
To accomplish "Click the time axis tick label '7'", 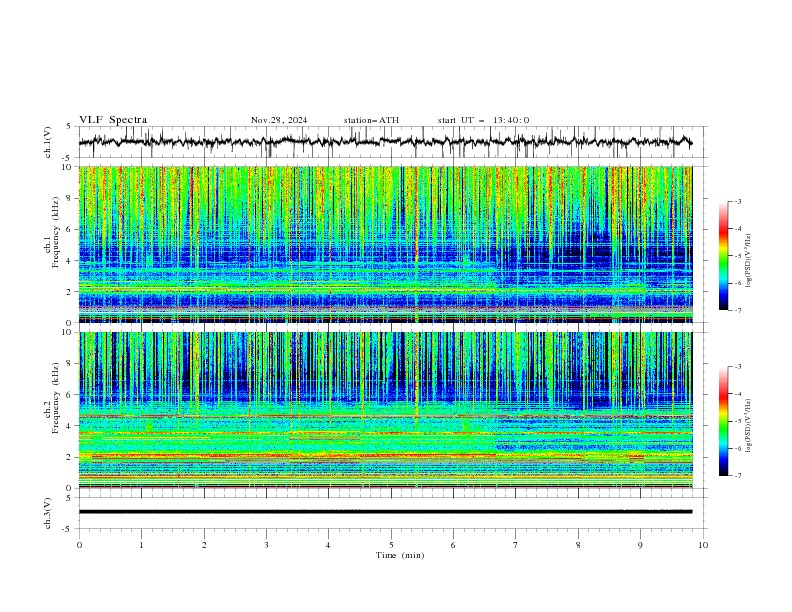I will click(516, 545).
